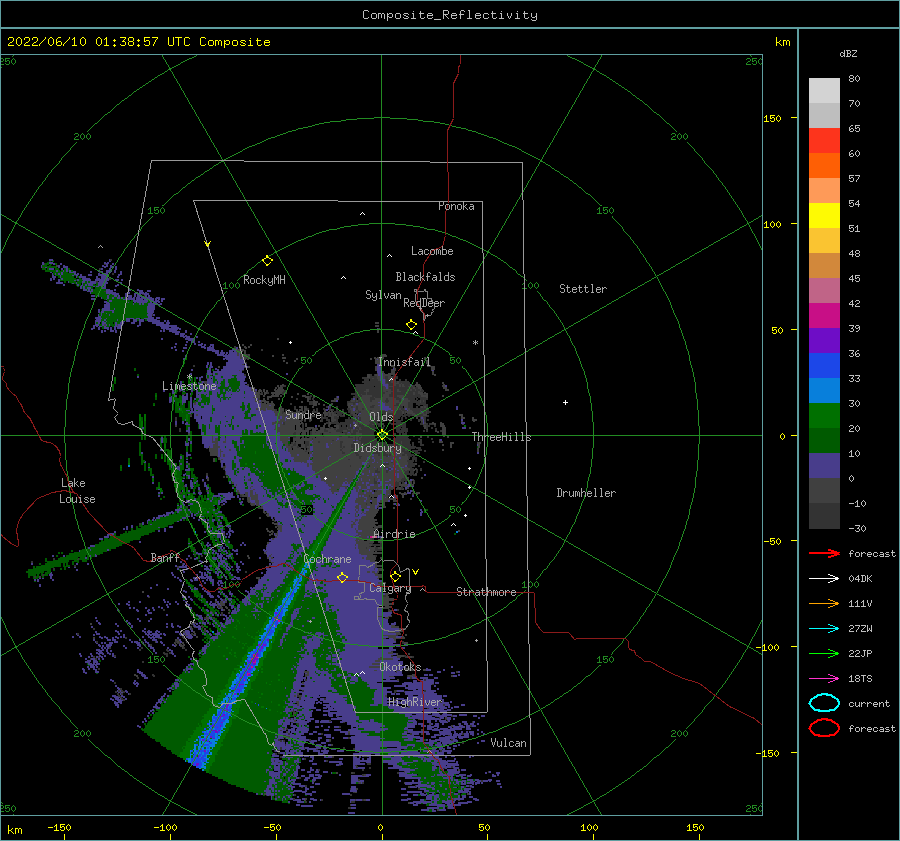Click the HighRiver label
Screen dimensions: 900x841
415,702
